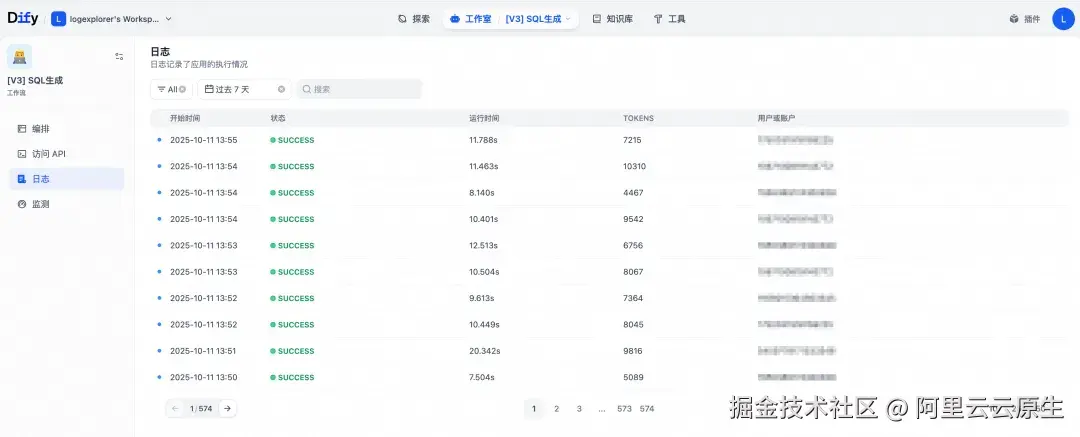Expand the [V3] SQL生成 app dropdown
Image resolution: width=1080 pixels, height=437 pixels.
[539, 19]
